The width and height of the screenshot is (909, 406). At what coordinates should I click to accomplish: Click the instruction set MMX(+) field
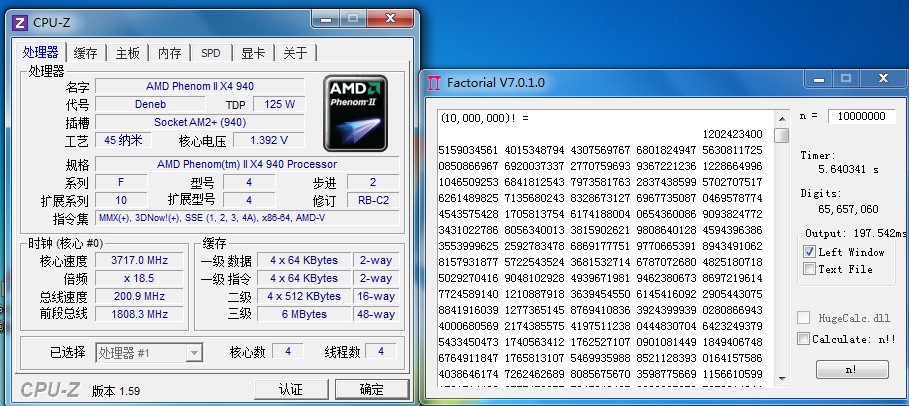tap(248, 219)
